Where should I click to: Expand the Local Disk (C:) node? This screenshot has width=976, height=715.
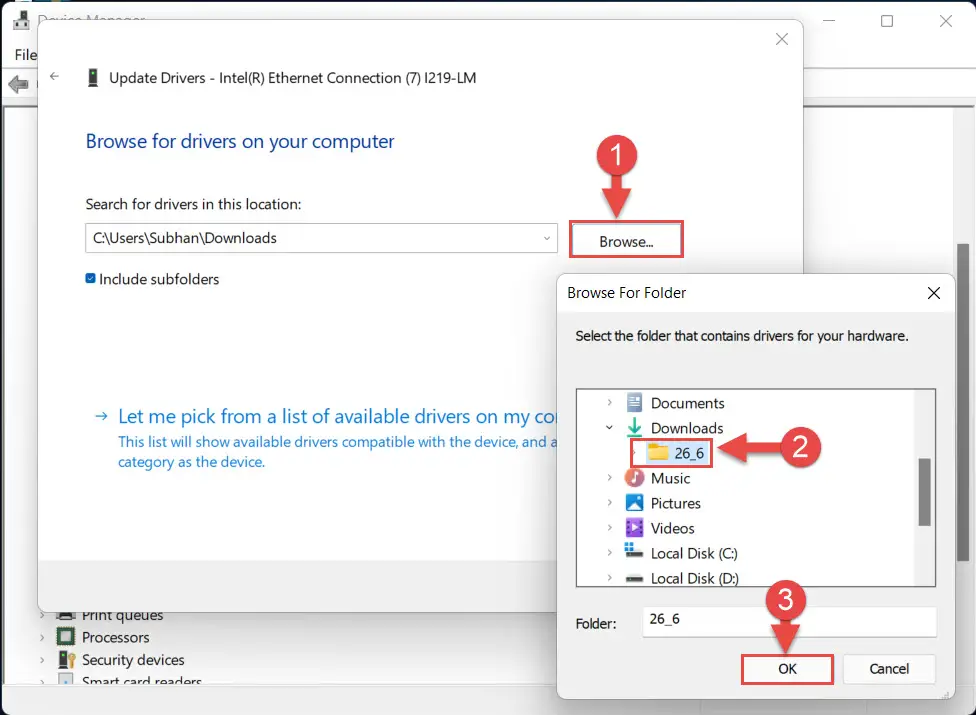pyautogui.click(x=609, y=553)
